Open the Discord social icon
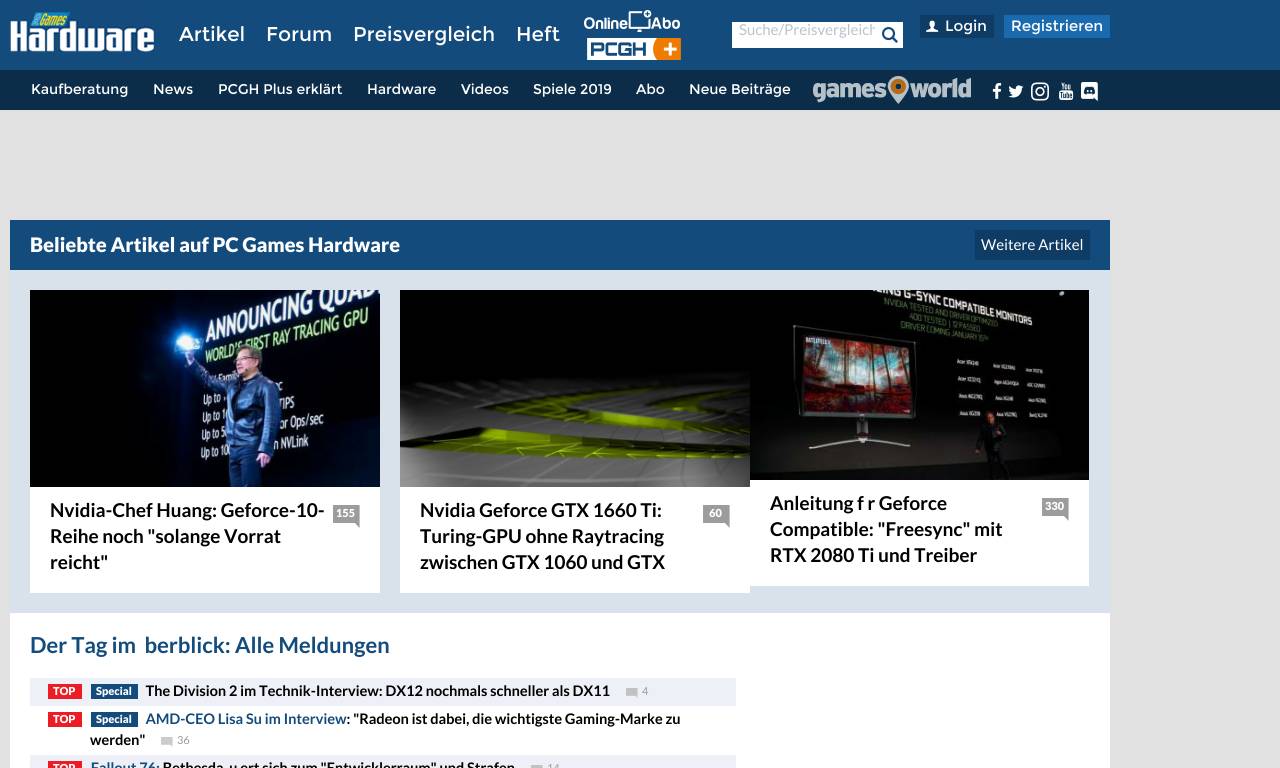This screenshot has width=1280, height=768. pos(1090,92)
